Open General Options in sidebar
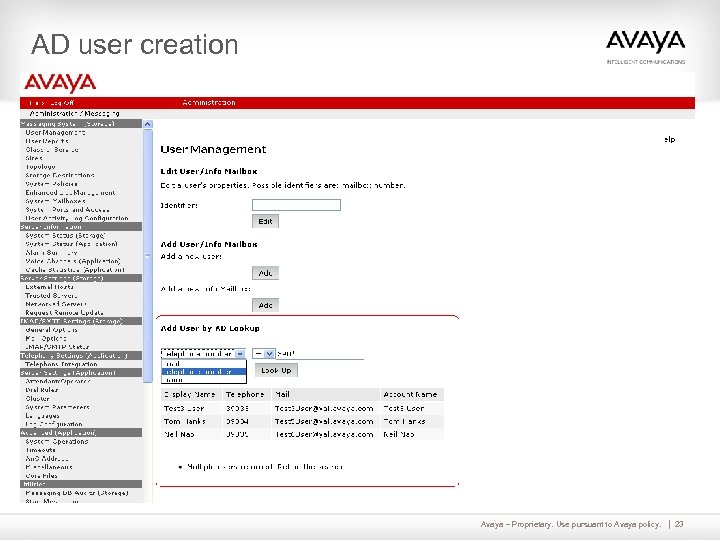Viewport: 720px width, 540px height. [x=51, y=330]
